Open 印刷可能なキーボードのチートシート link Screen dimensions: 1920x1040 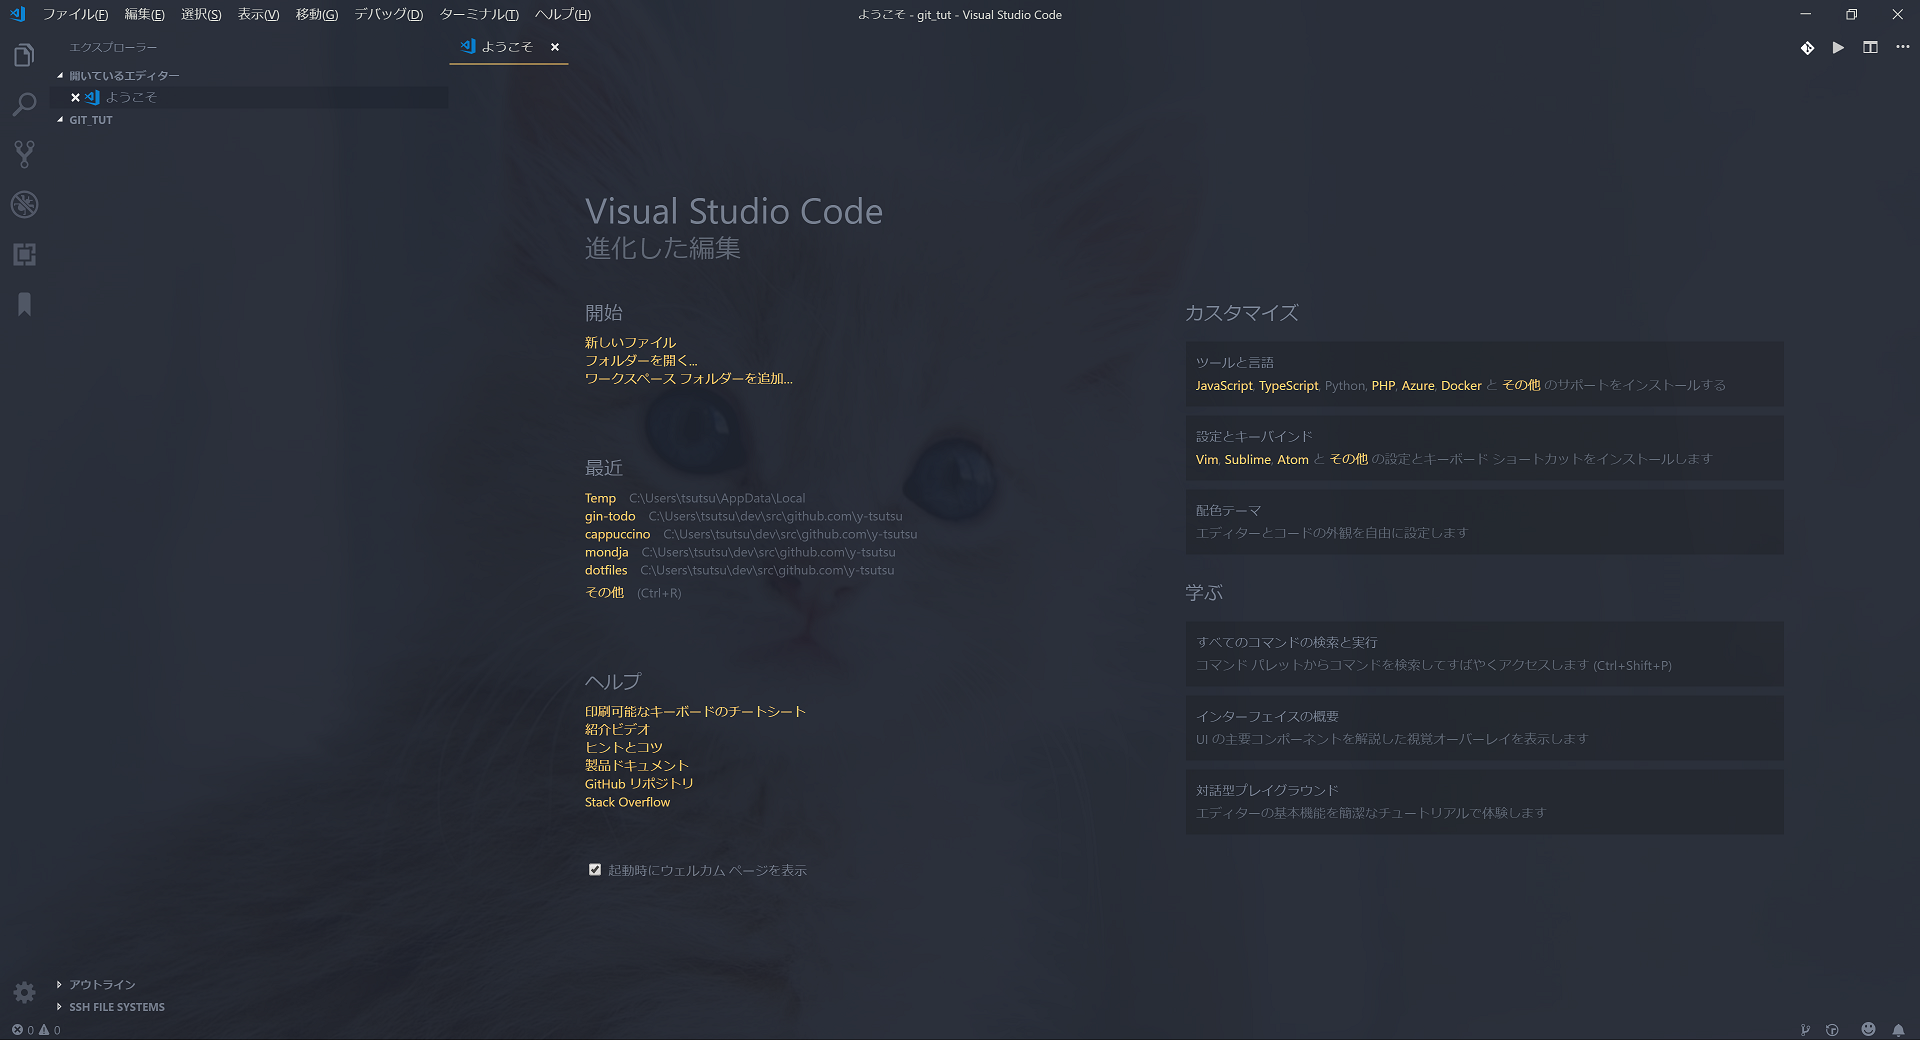pos(695,711)
